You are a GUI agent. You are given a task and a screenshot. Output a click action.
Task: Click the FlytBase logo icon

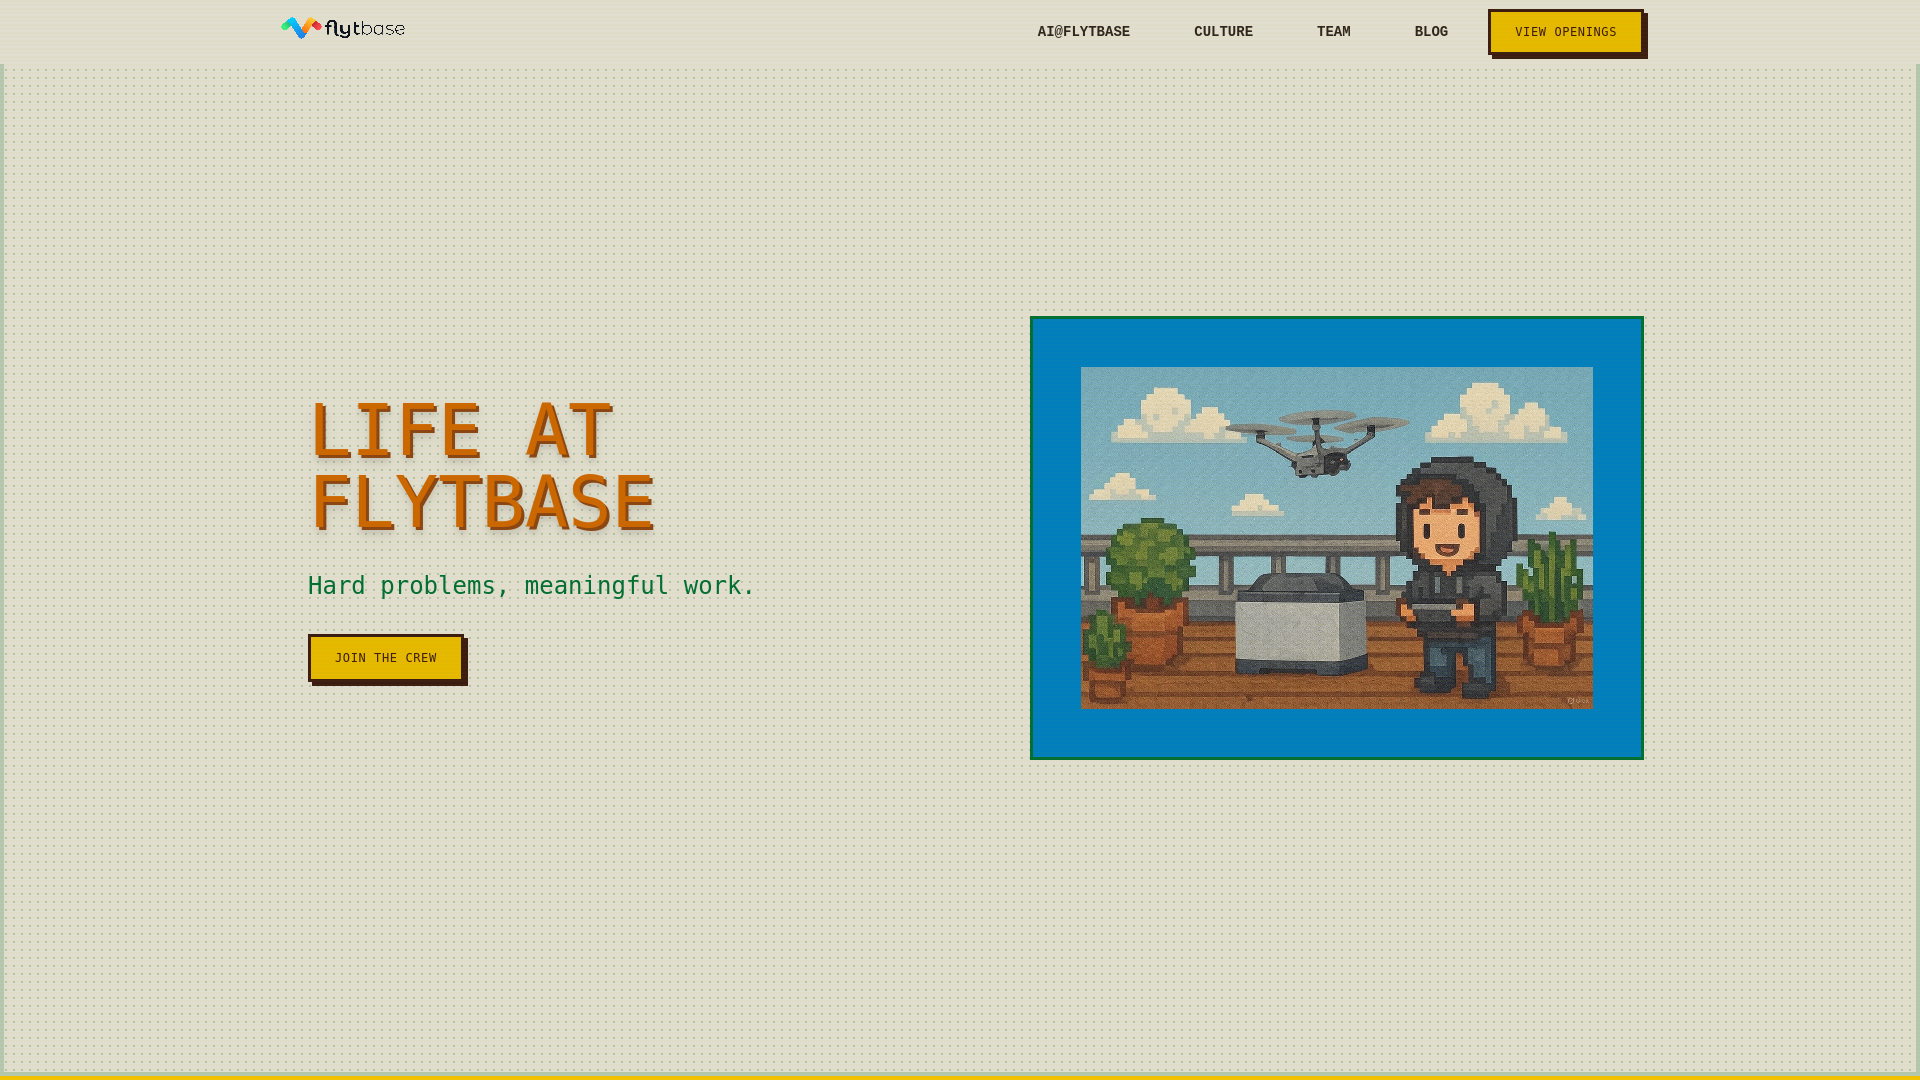tap(300, 28)
